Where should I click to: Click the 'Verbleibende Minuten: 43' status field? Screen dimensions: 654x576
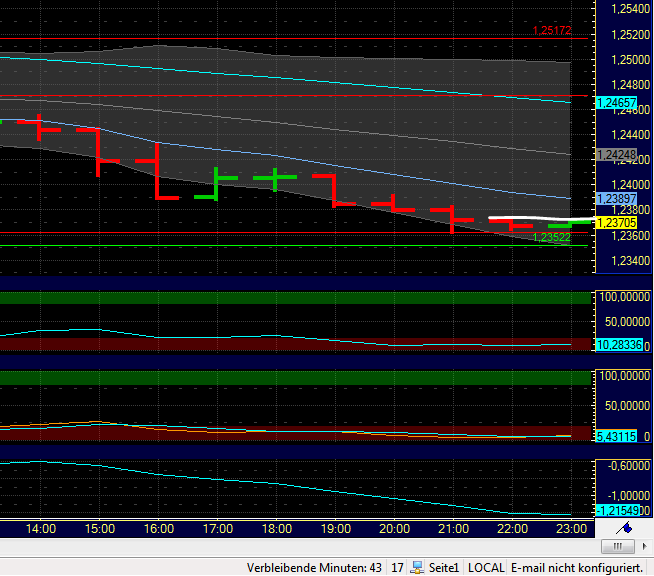315,568
